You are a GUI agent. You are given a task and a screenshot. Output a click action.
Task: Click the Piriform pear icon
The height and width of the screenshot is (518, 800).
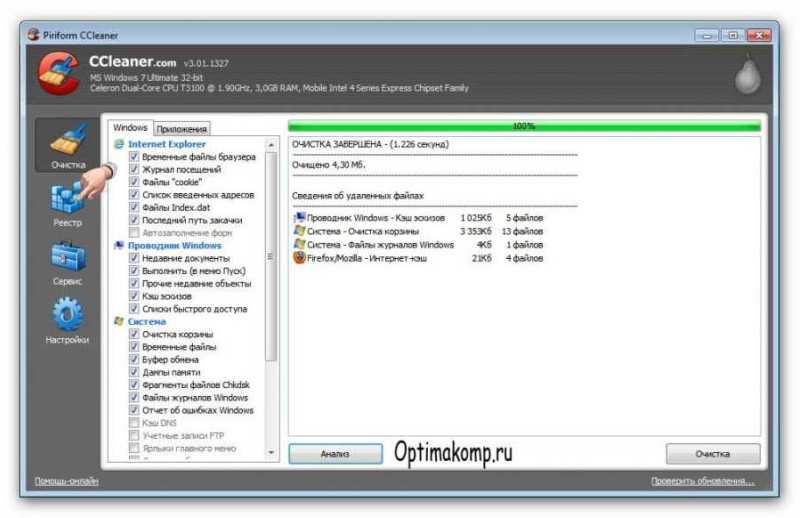pos(747,75)
